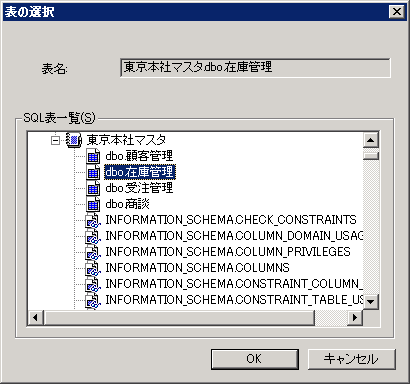This screenshot has height=384, width=410.
Task: Click the table icon beside dbo.在庫管理
Action: [x=93, y=172]
